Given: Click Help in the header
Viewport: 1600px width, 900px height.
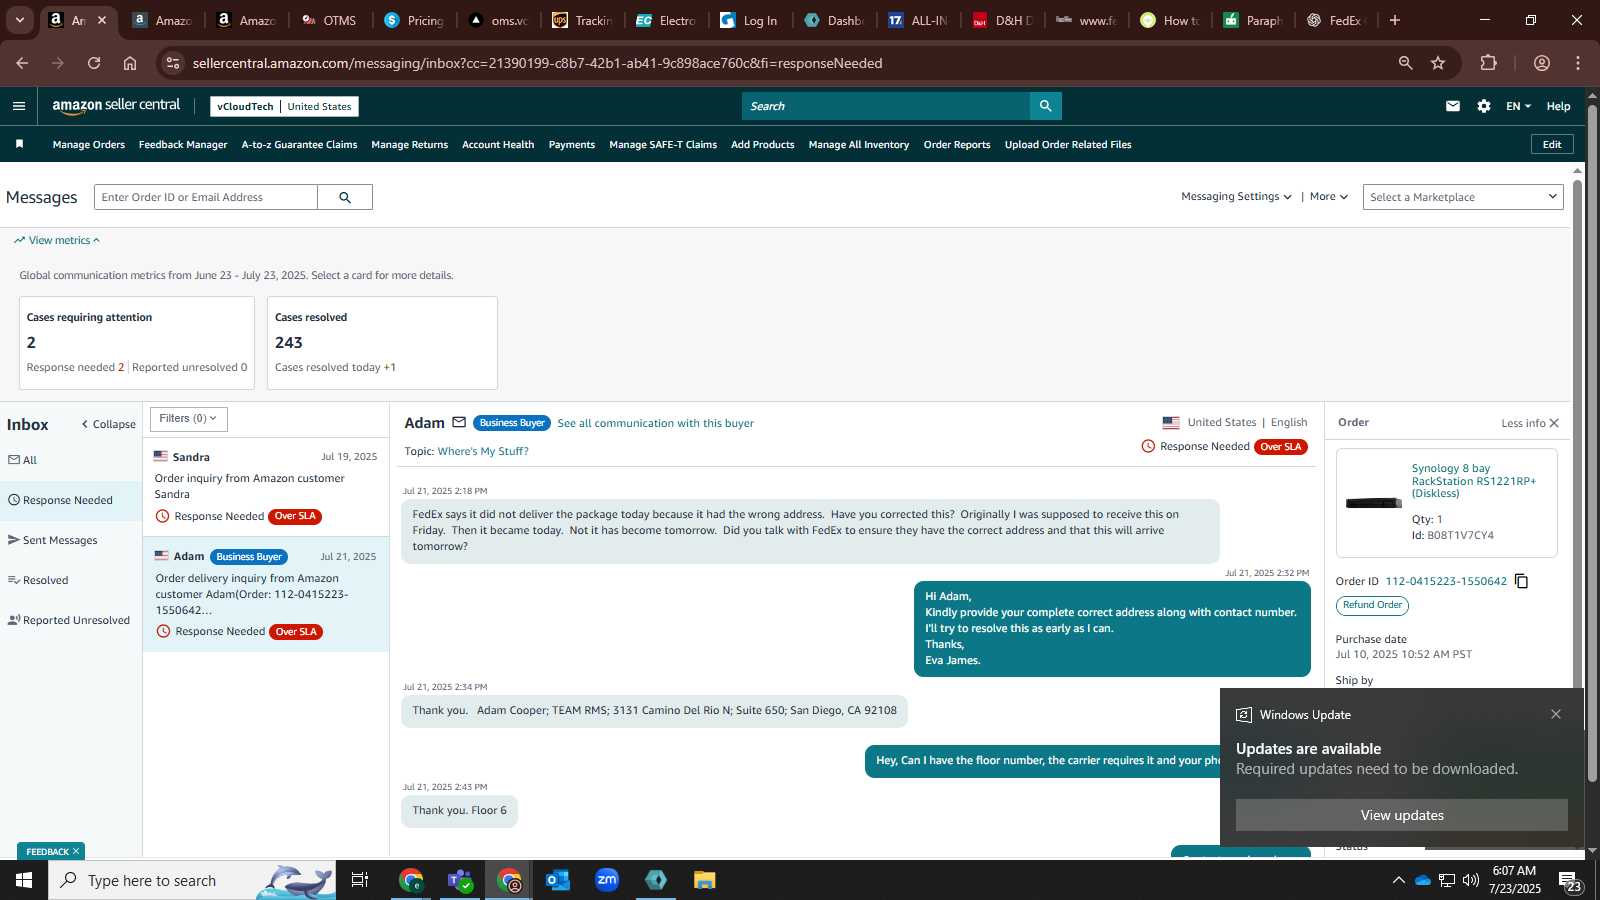Looking at the screenshot, I should 1558,106.
